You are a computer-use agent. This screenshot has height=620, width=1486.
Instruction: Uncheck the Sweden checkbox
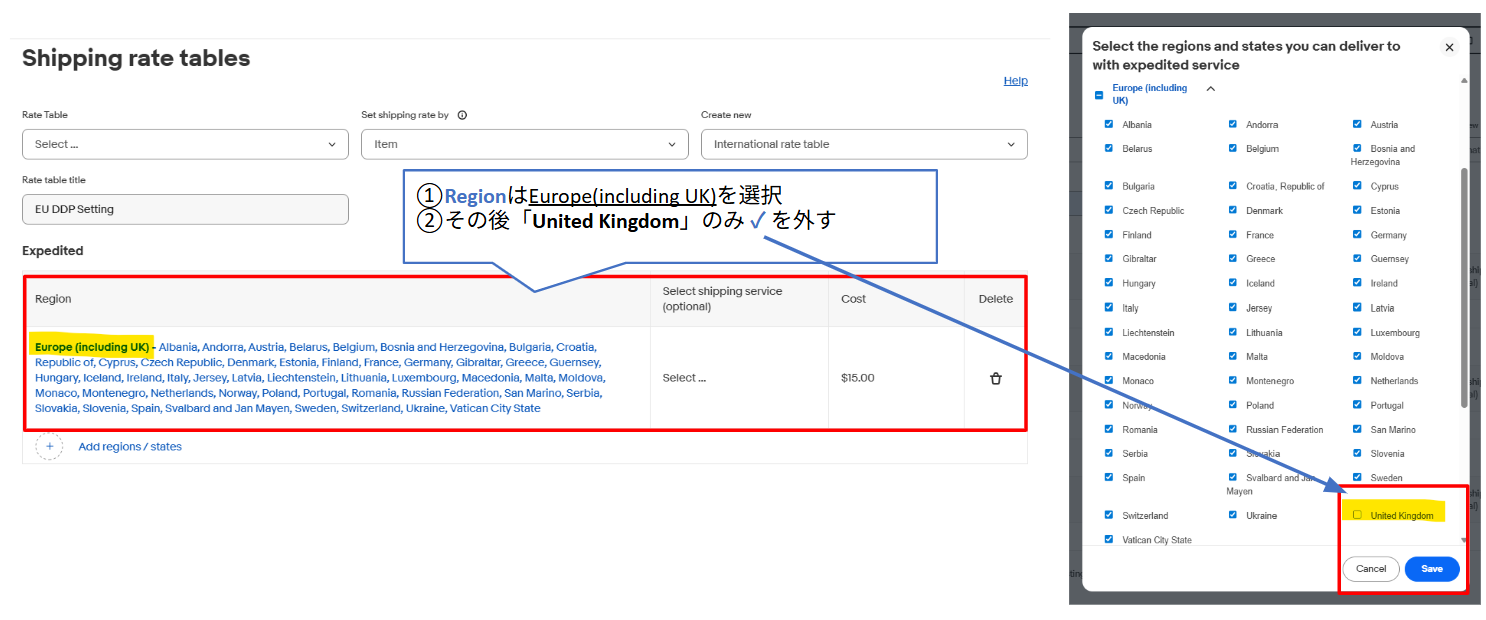tap(1357, 477)
